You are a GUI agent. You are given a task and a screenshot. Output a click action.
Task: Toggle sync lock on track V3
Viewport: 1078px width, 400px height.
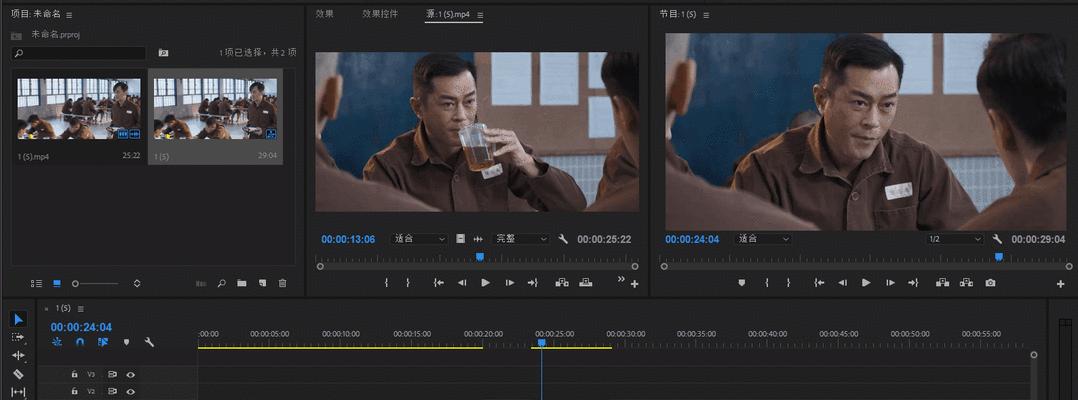(x=112, y=375)
